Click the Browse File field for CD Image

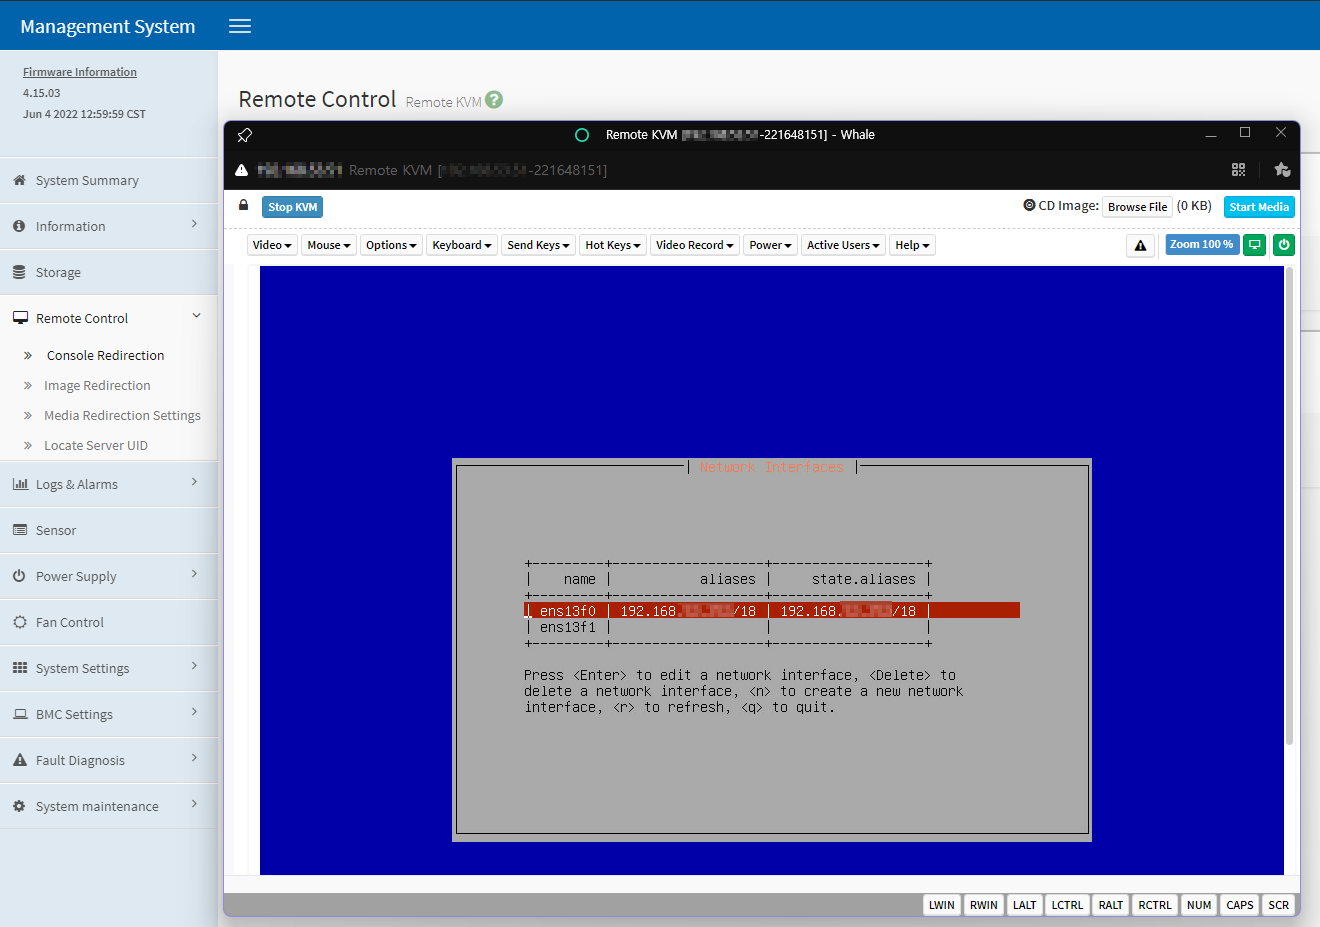pos(1137,206)
